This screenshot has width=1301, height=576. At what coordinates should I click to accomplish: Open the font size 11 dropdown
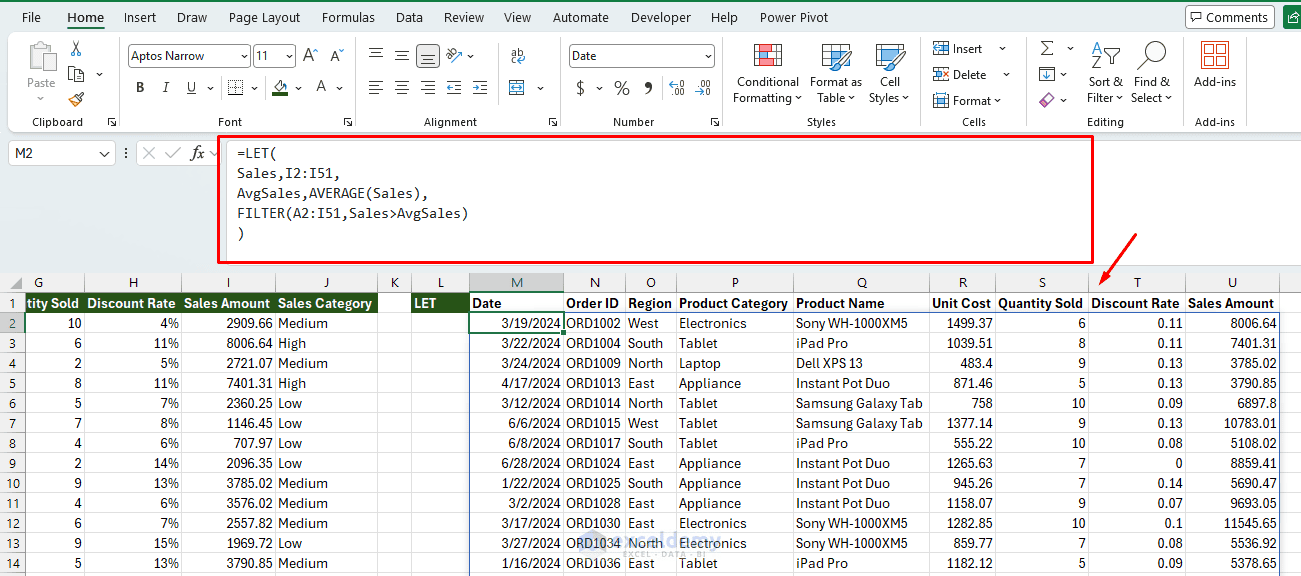289,56
